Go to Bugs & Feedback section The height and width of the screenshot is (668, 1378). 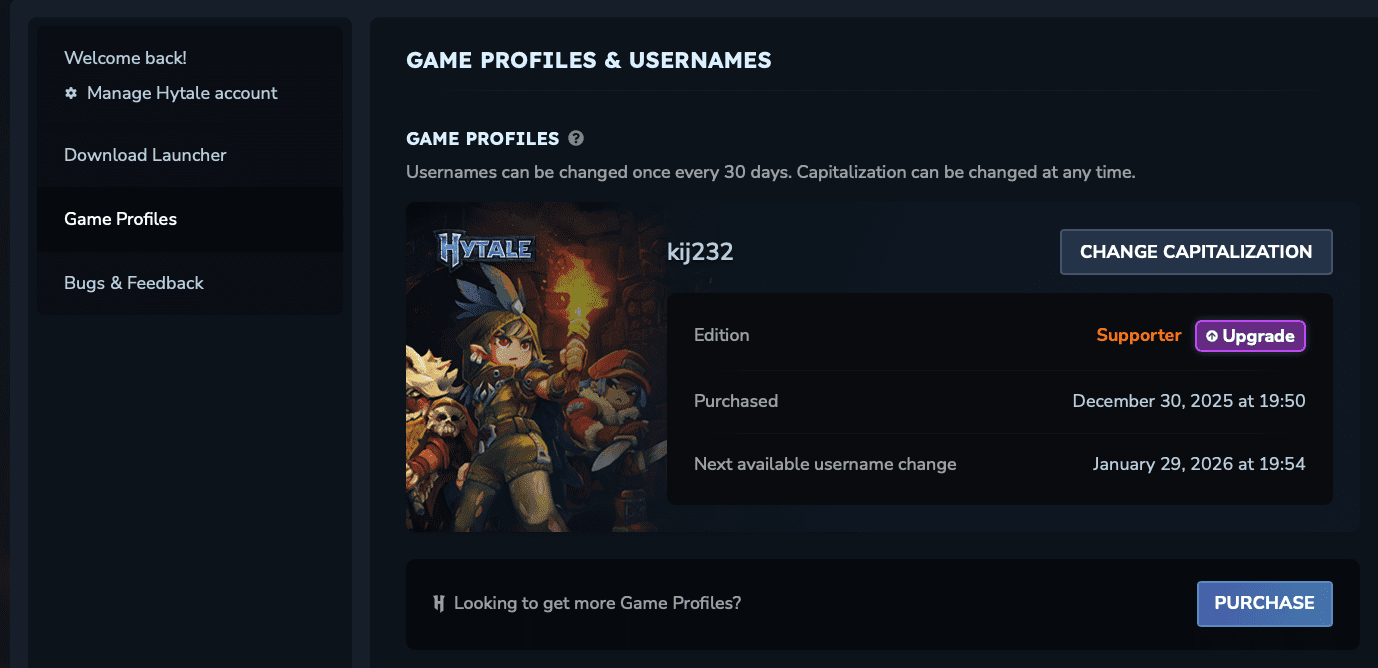pyautogui.click(x=133, y=283)
